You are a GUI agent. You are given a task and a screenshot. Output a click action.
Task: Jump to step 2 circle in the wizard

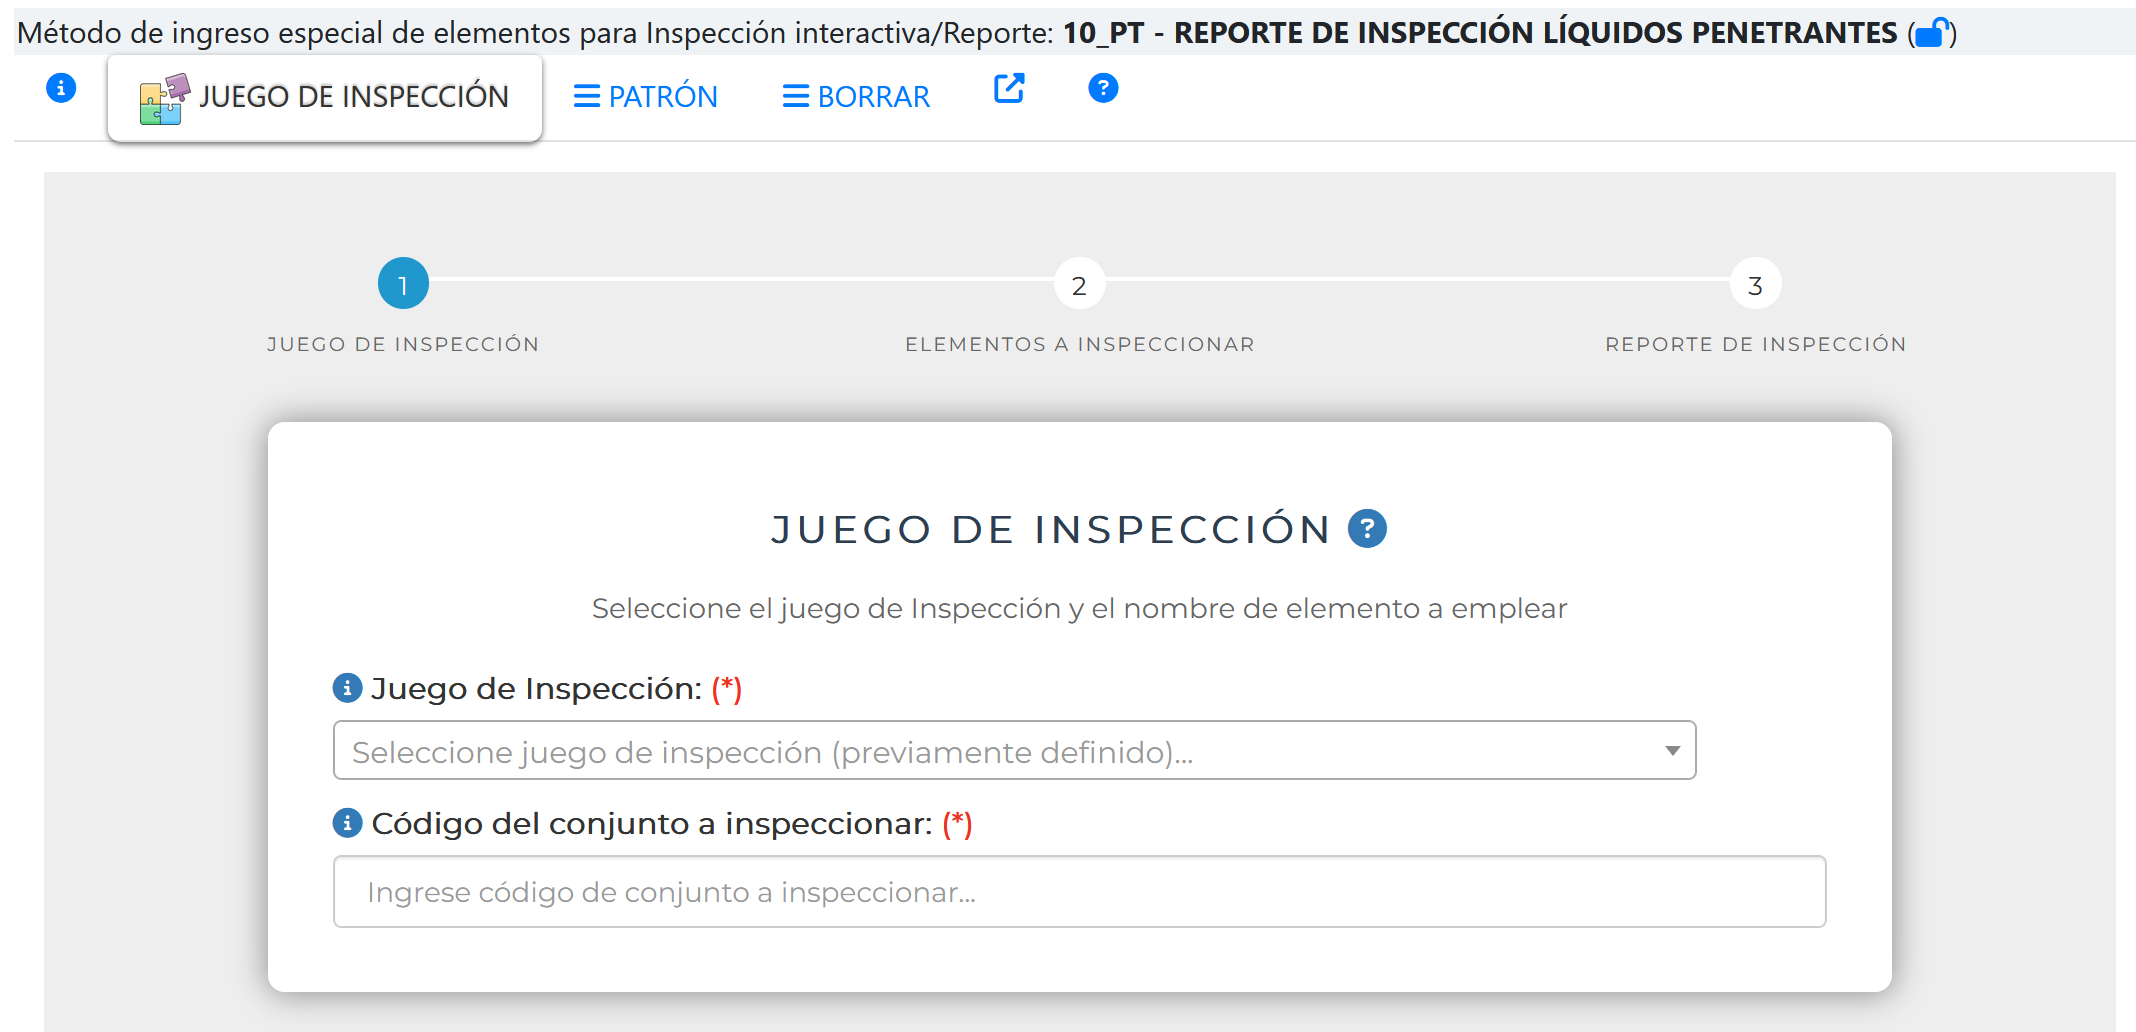[1079, 285]
